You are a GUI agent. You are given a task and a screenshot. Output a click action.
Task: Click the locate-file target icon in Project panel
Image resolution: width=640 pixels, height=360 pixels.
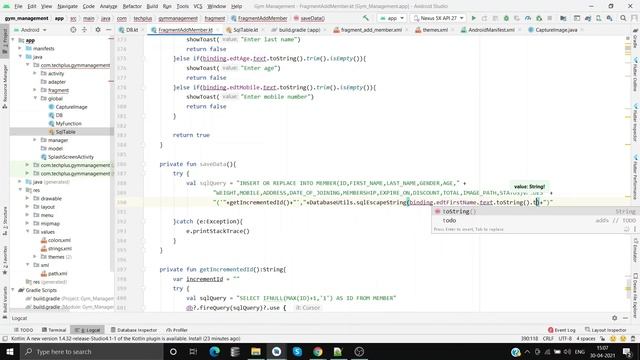pyautogui.click(x=73, y=30)
